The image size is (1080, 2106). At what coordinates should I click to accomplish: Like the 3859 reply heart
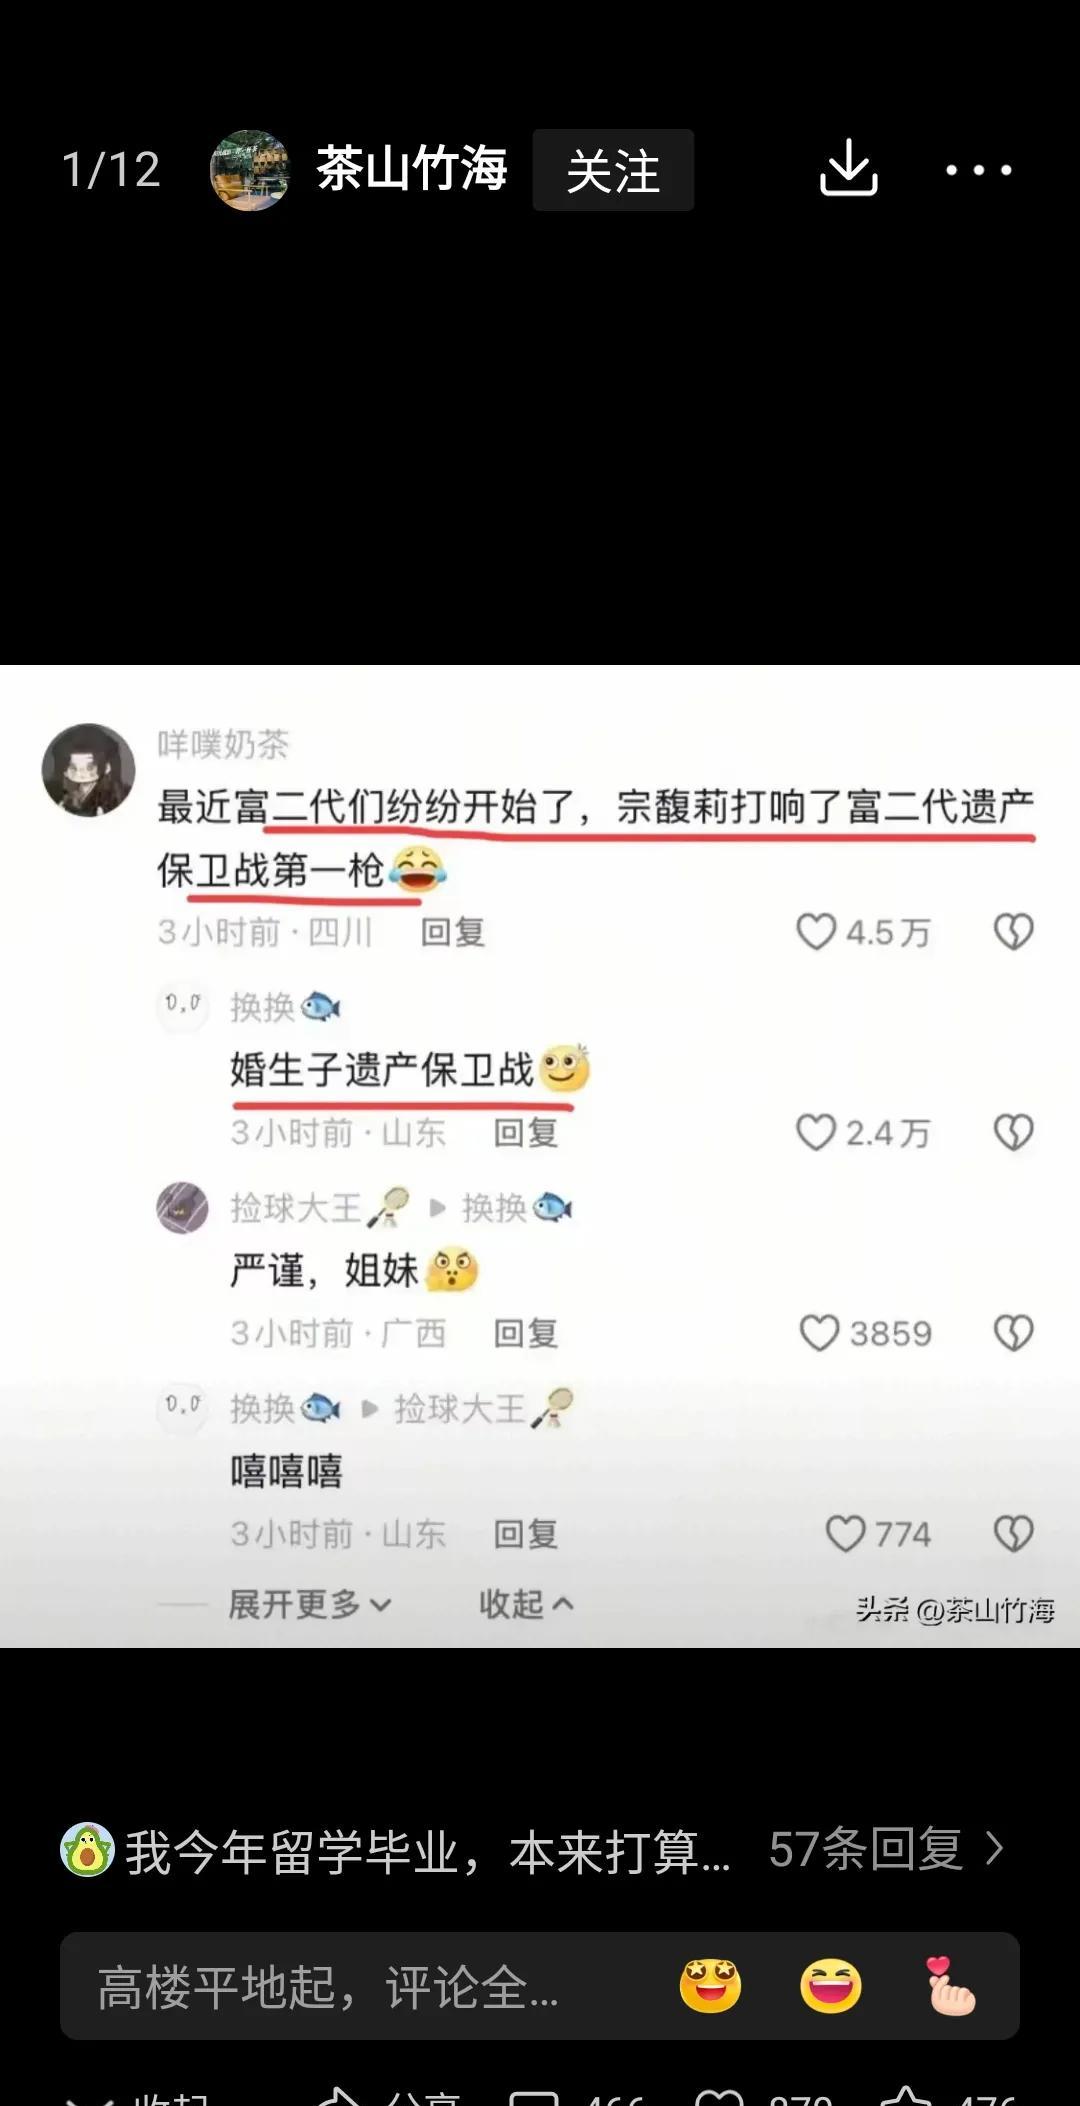tap(819, 1333)
